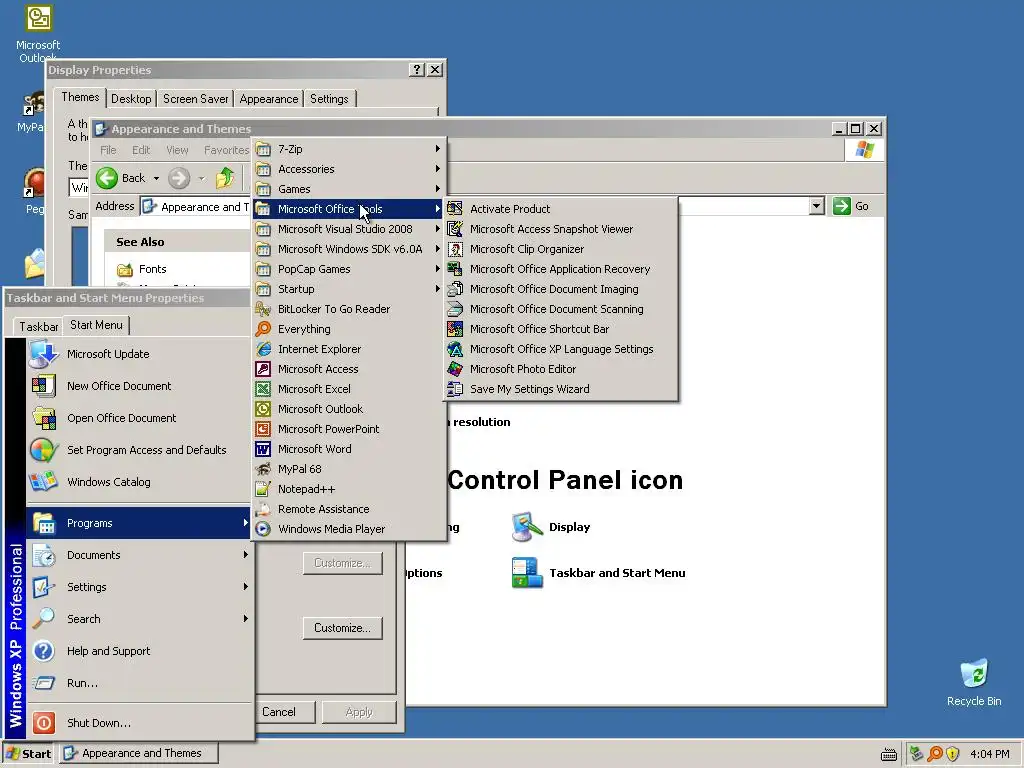Expand Documents in Start menu
The image size is (1024, 768).
[139, 555]
